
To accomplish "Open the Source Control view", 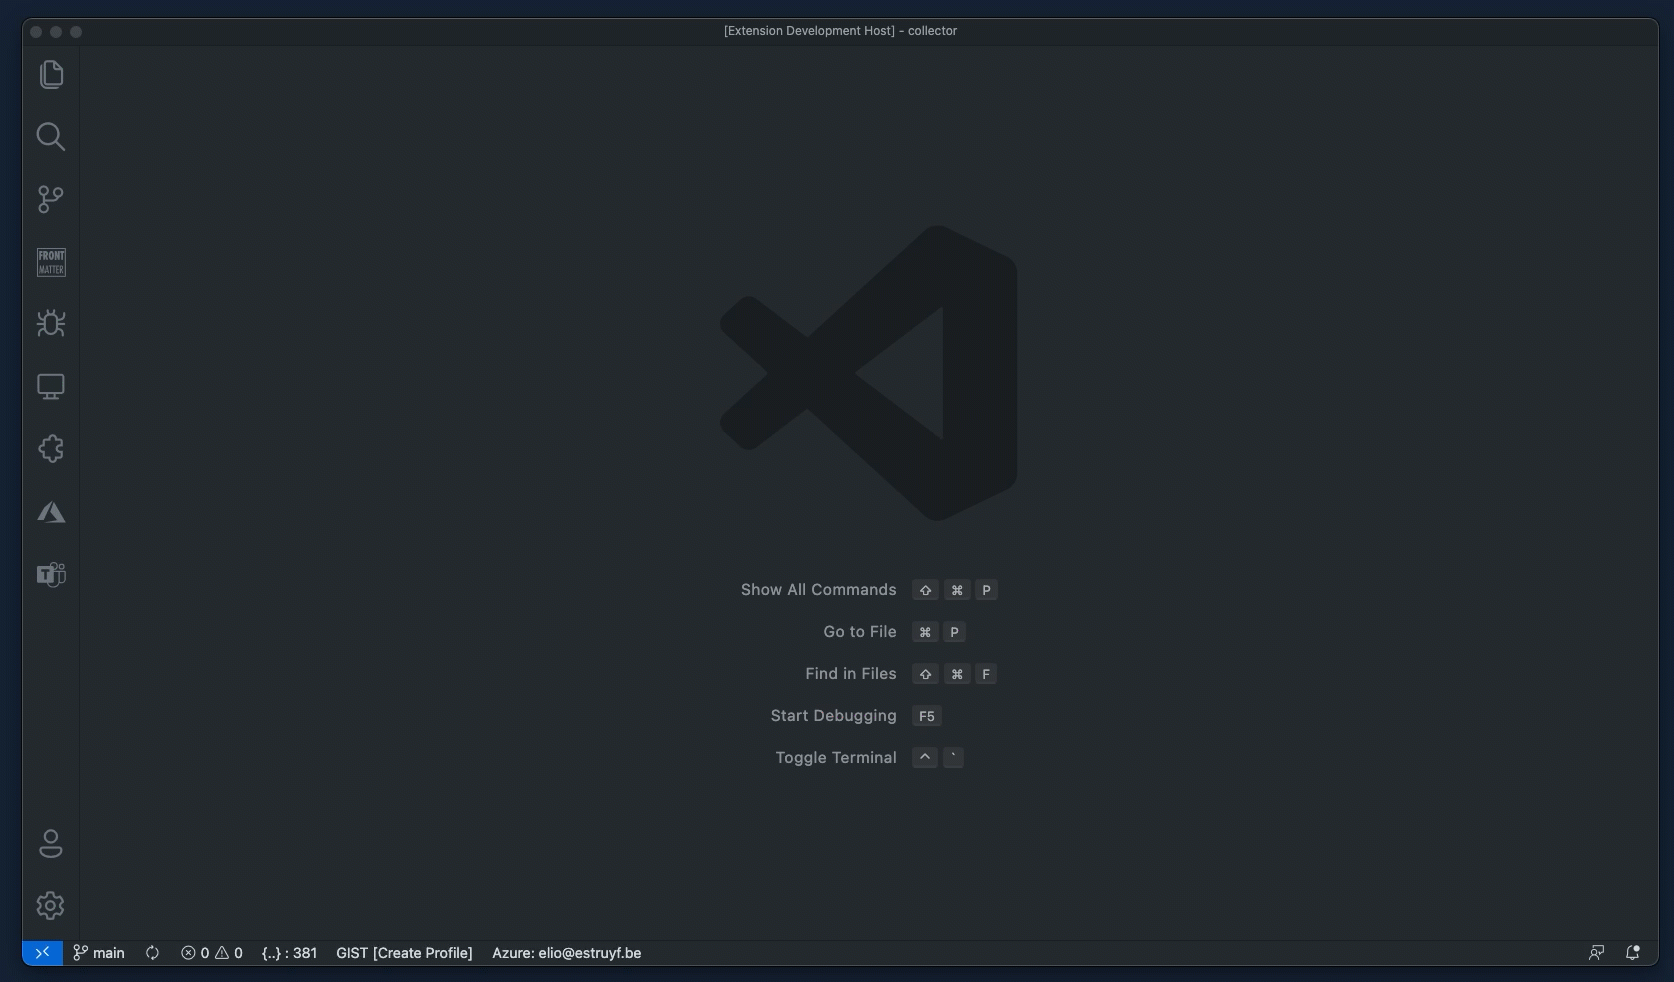I will 51,199.
